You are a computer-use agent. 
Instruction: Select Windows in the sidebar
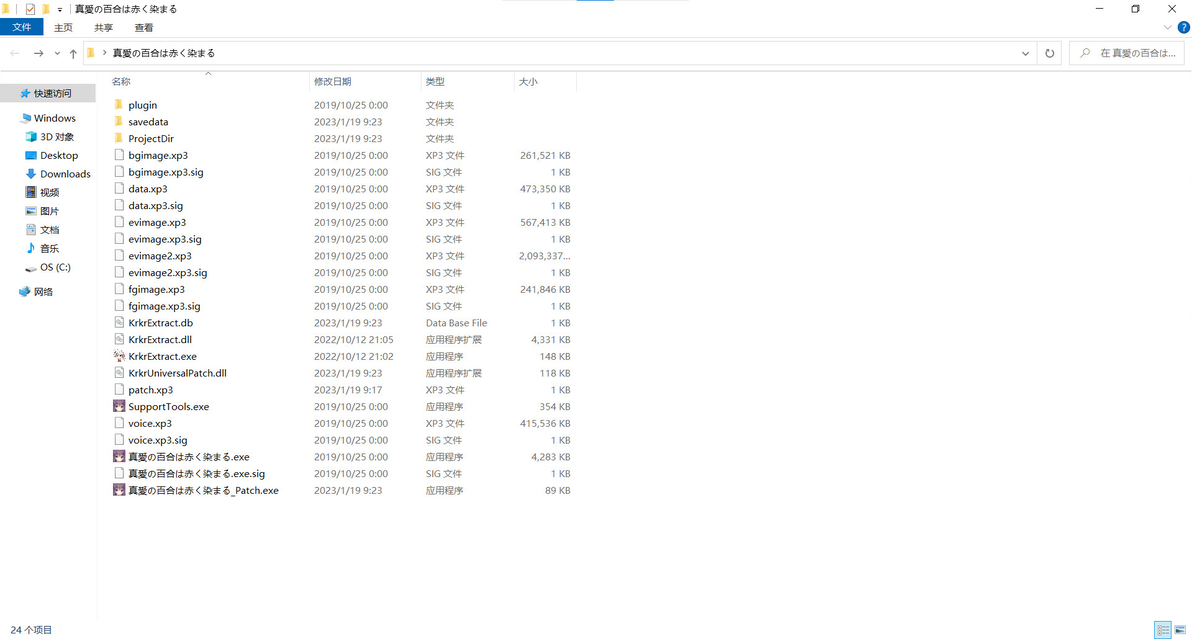(x=48, y=118)
